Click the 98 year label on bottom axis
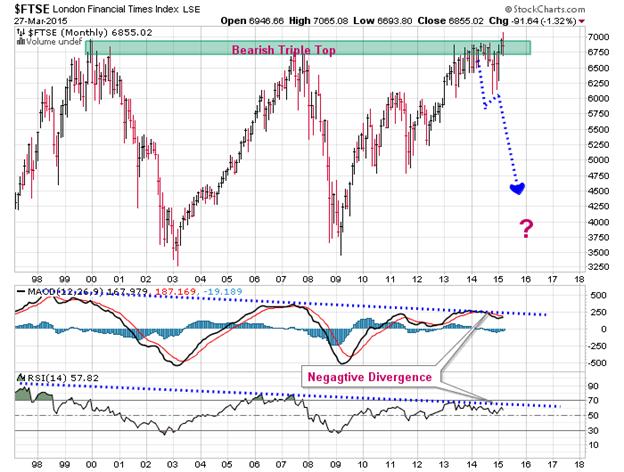Screen dimensions: 624x472 (37, 464)
